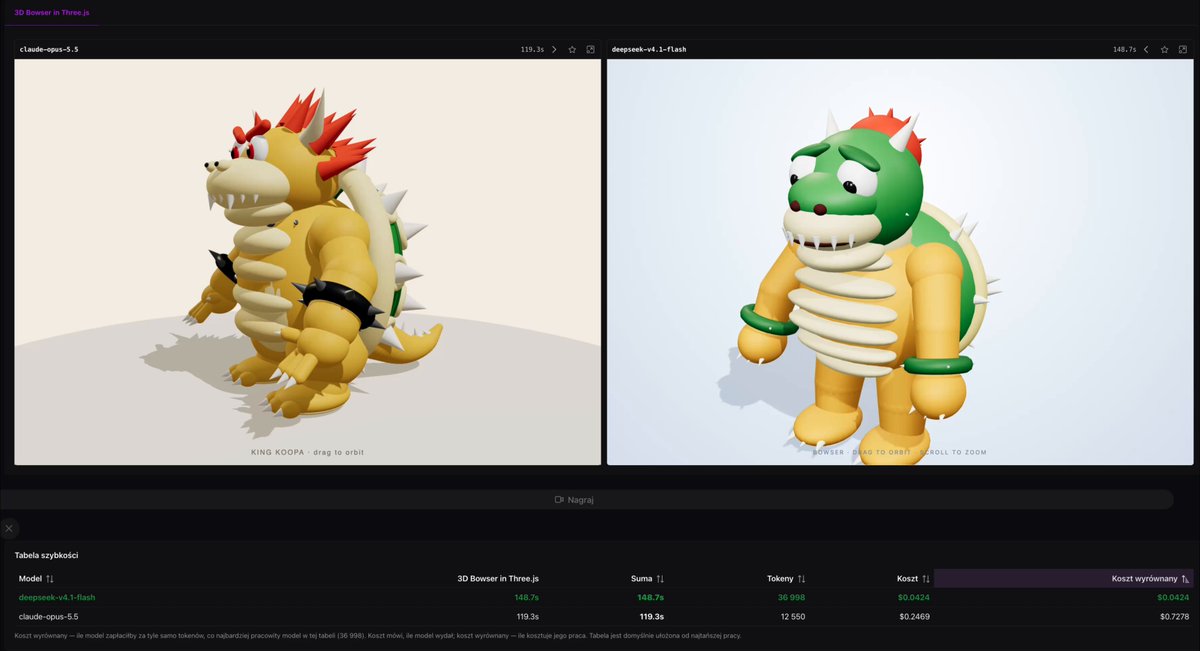This screenshot has width=1200, height=651.
Task: Click the KING KOOPA drag to orbit caption
Action: [308, 452]
